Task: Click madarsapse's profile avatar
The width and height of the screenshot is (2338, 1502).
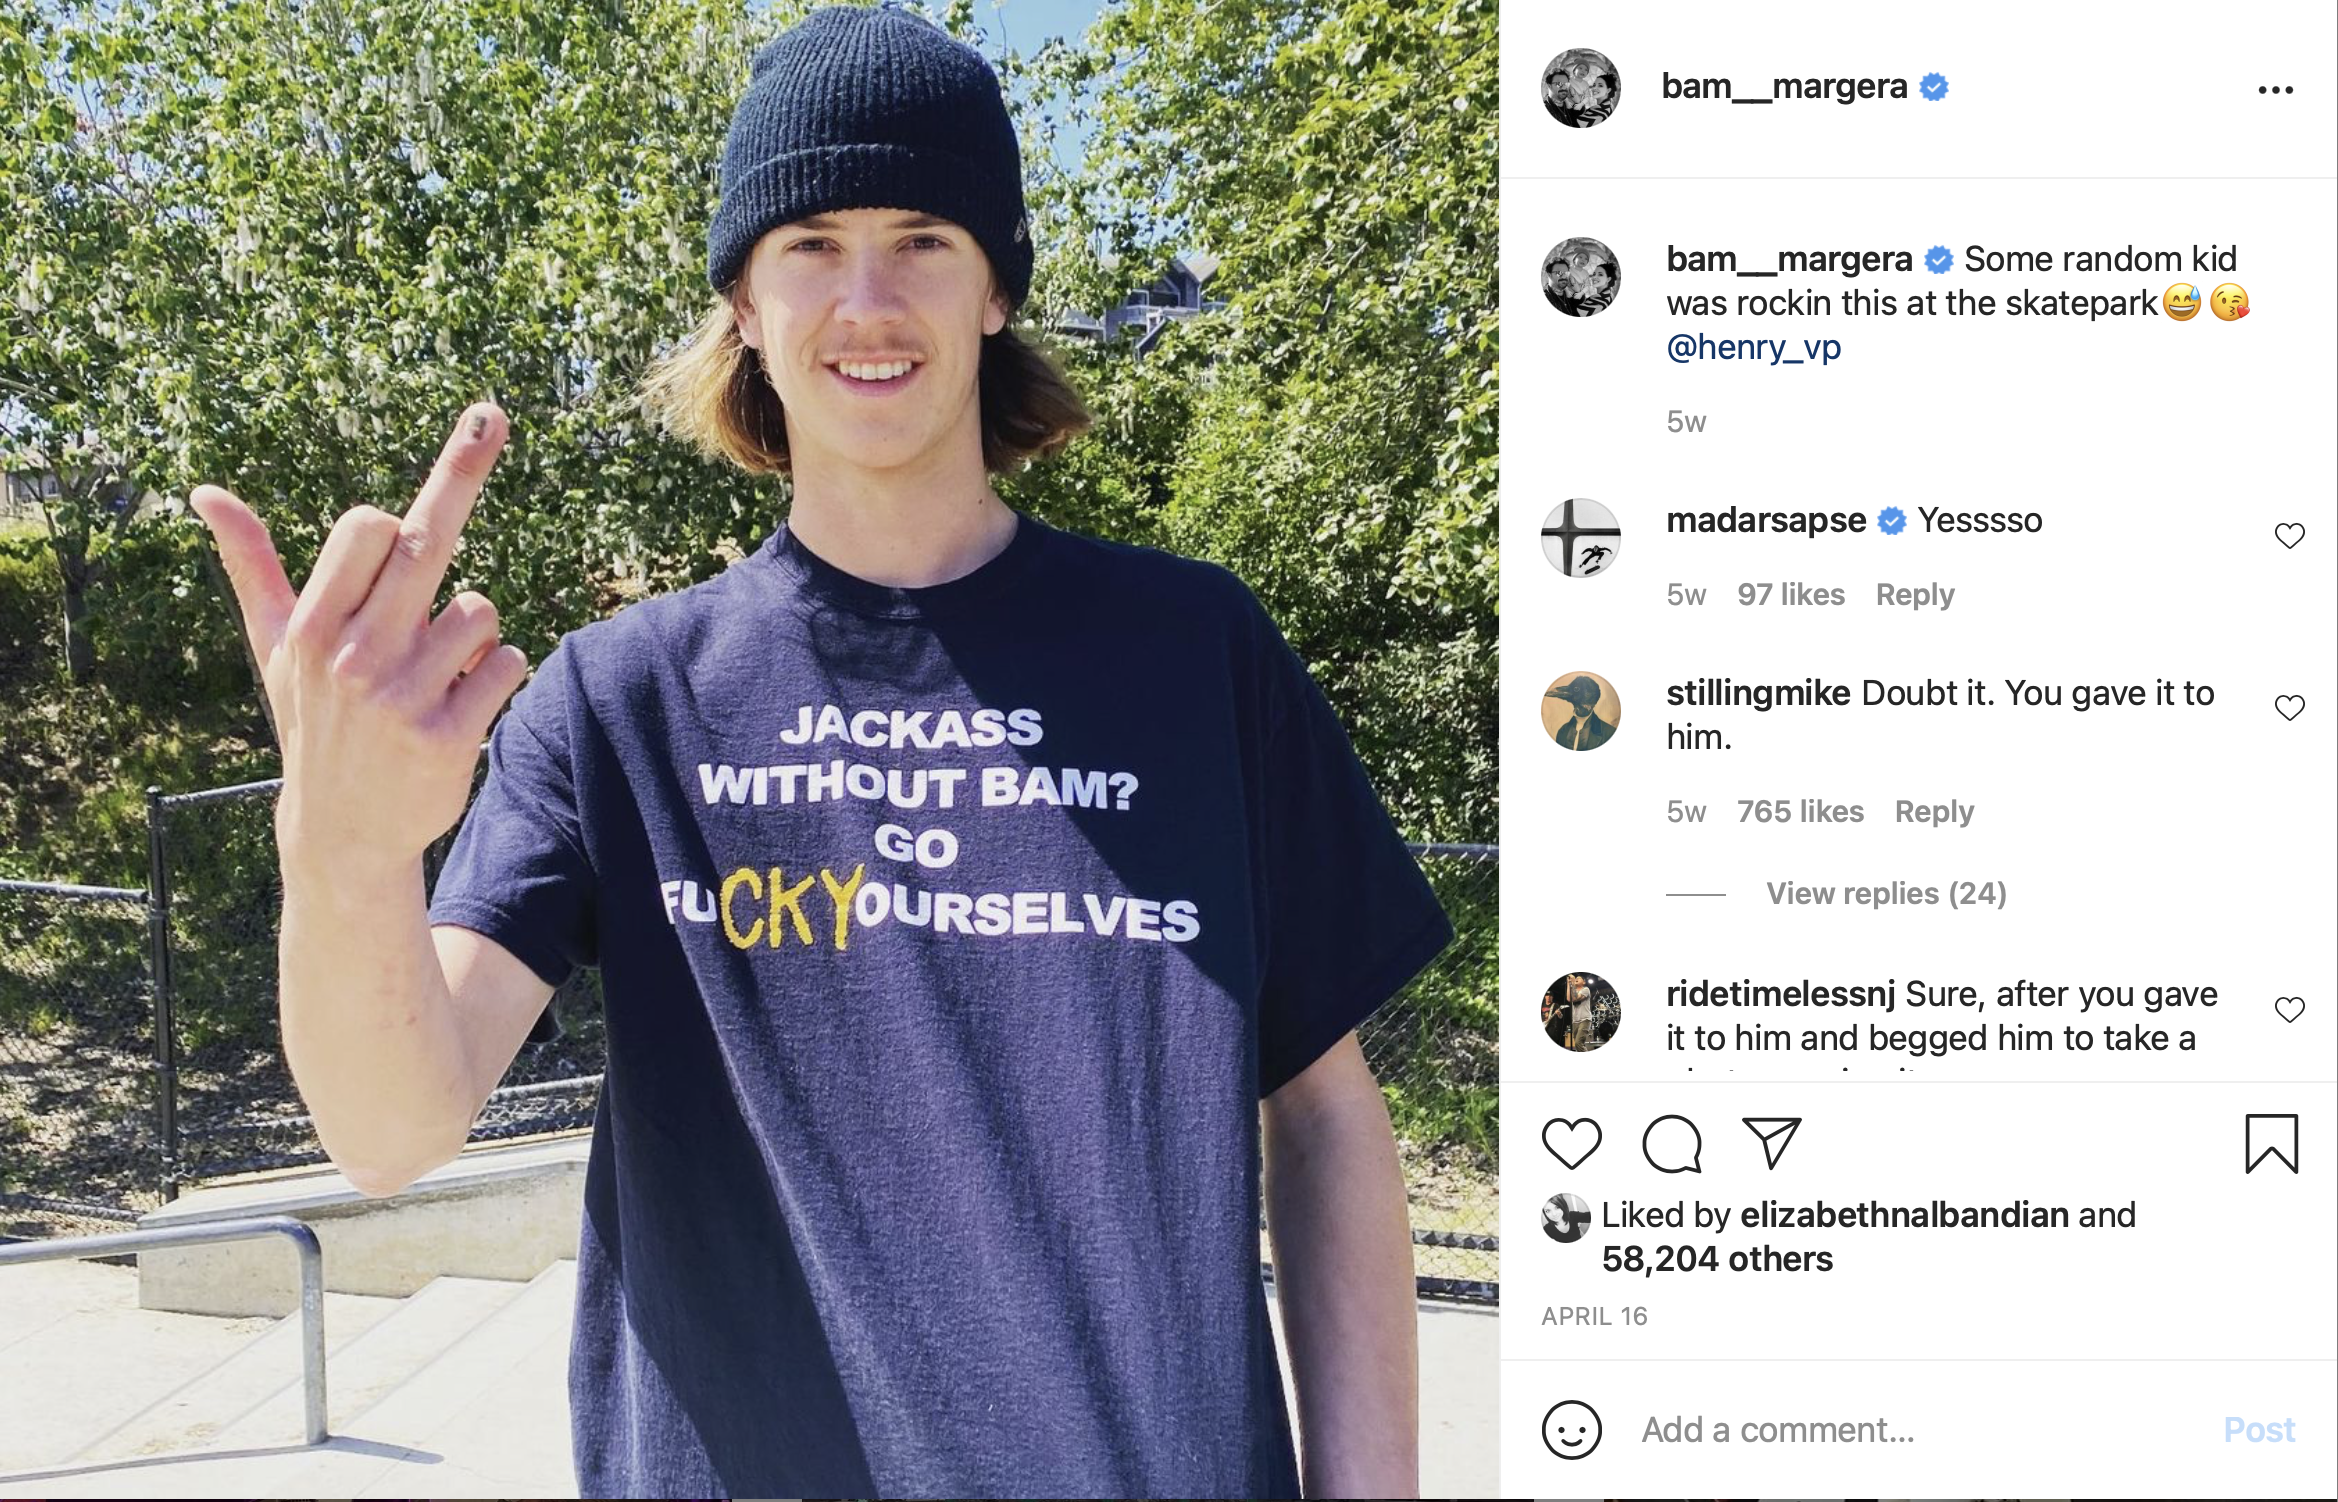Action: point(1580,537)
